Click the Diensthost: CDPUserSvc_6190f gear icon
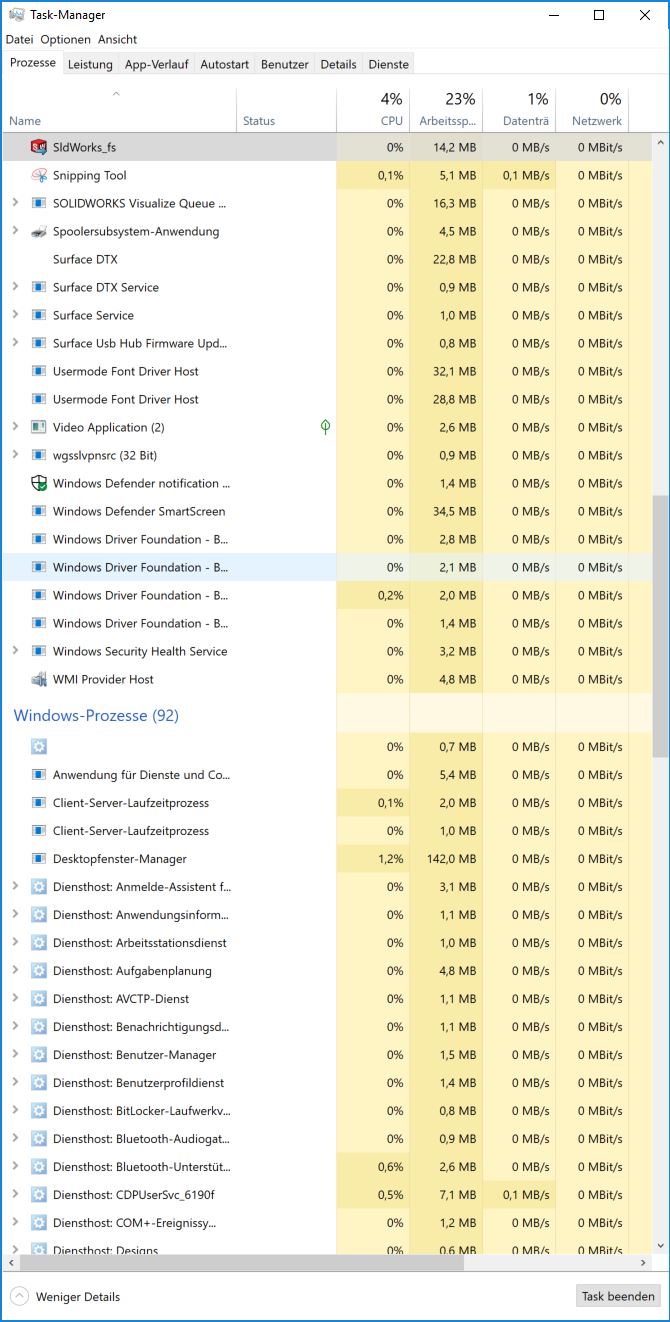Screen dimensions: 670x1322 (x=39, y=1195)
